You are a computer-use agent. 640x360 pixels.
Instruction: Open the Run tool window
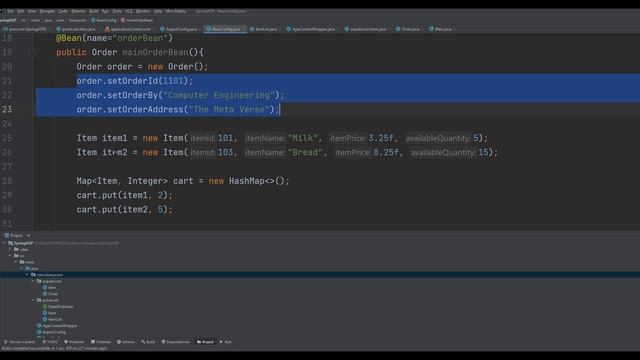tap(226, 342)
